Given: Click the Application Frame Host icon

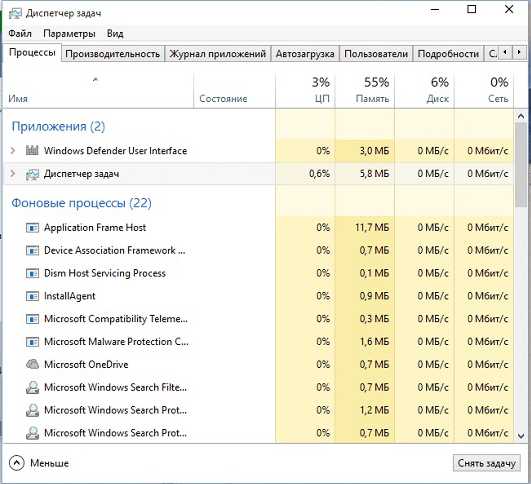Looking at the screenshot, I should [32, 228].
